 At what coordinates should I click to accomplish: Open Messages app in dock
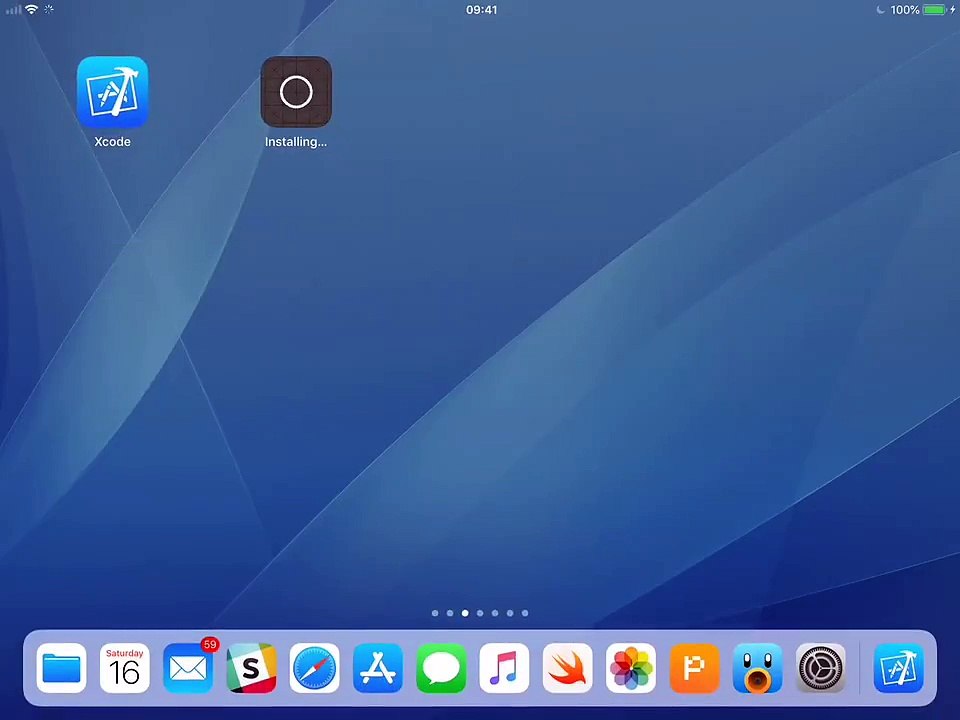pos(441,668)
